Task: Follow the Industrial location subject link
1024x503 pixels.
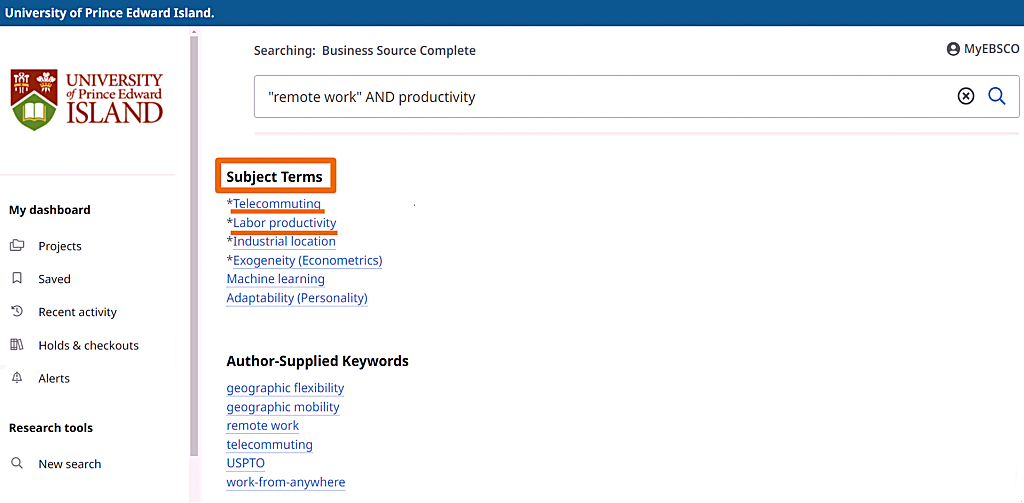Action: pos(284,241)
